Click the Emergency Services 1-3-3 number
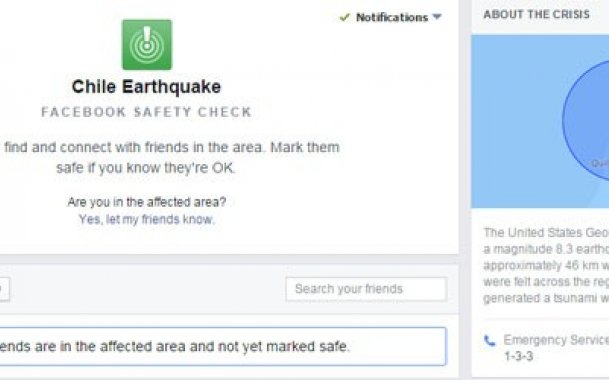609x380 pixels. click(x=518, y=356)
